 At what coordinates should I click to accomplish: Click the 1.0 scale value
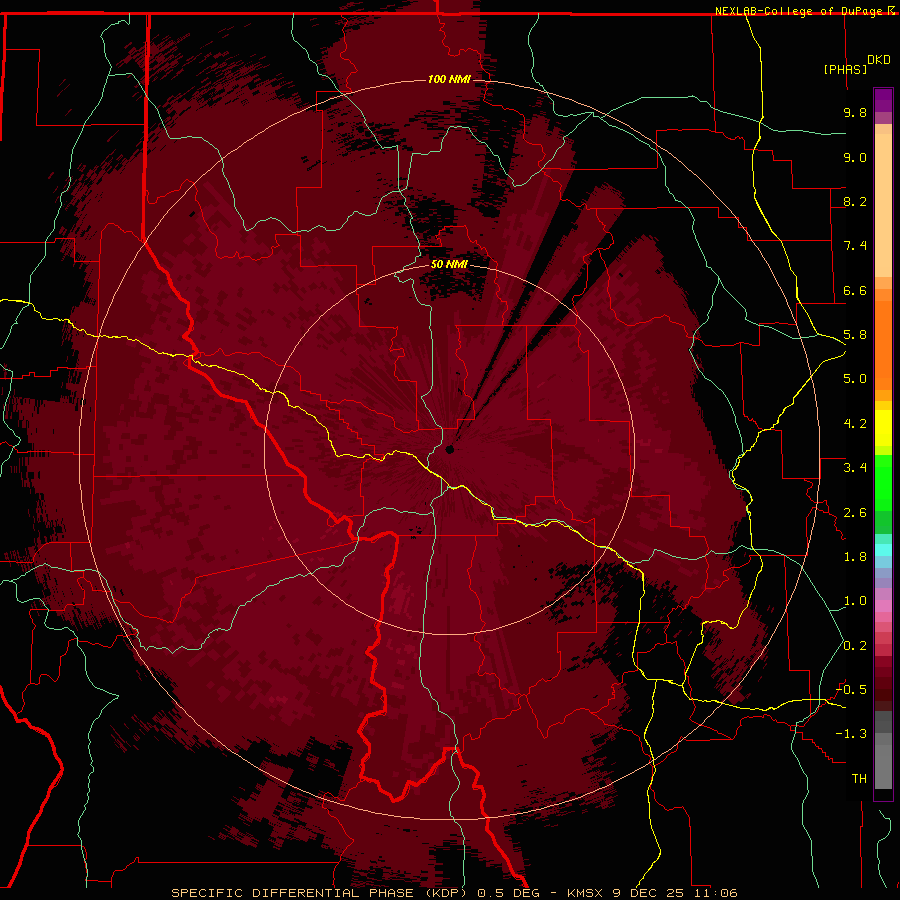tap(855, 601)
